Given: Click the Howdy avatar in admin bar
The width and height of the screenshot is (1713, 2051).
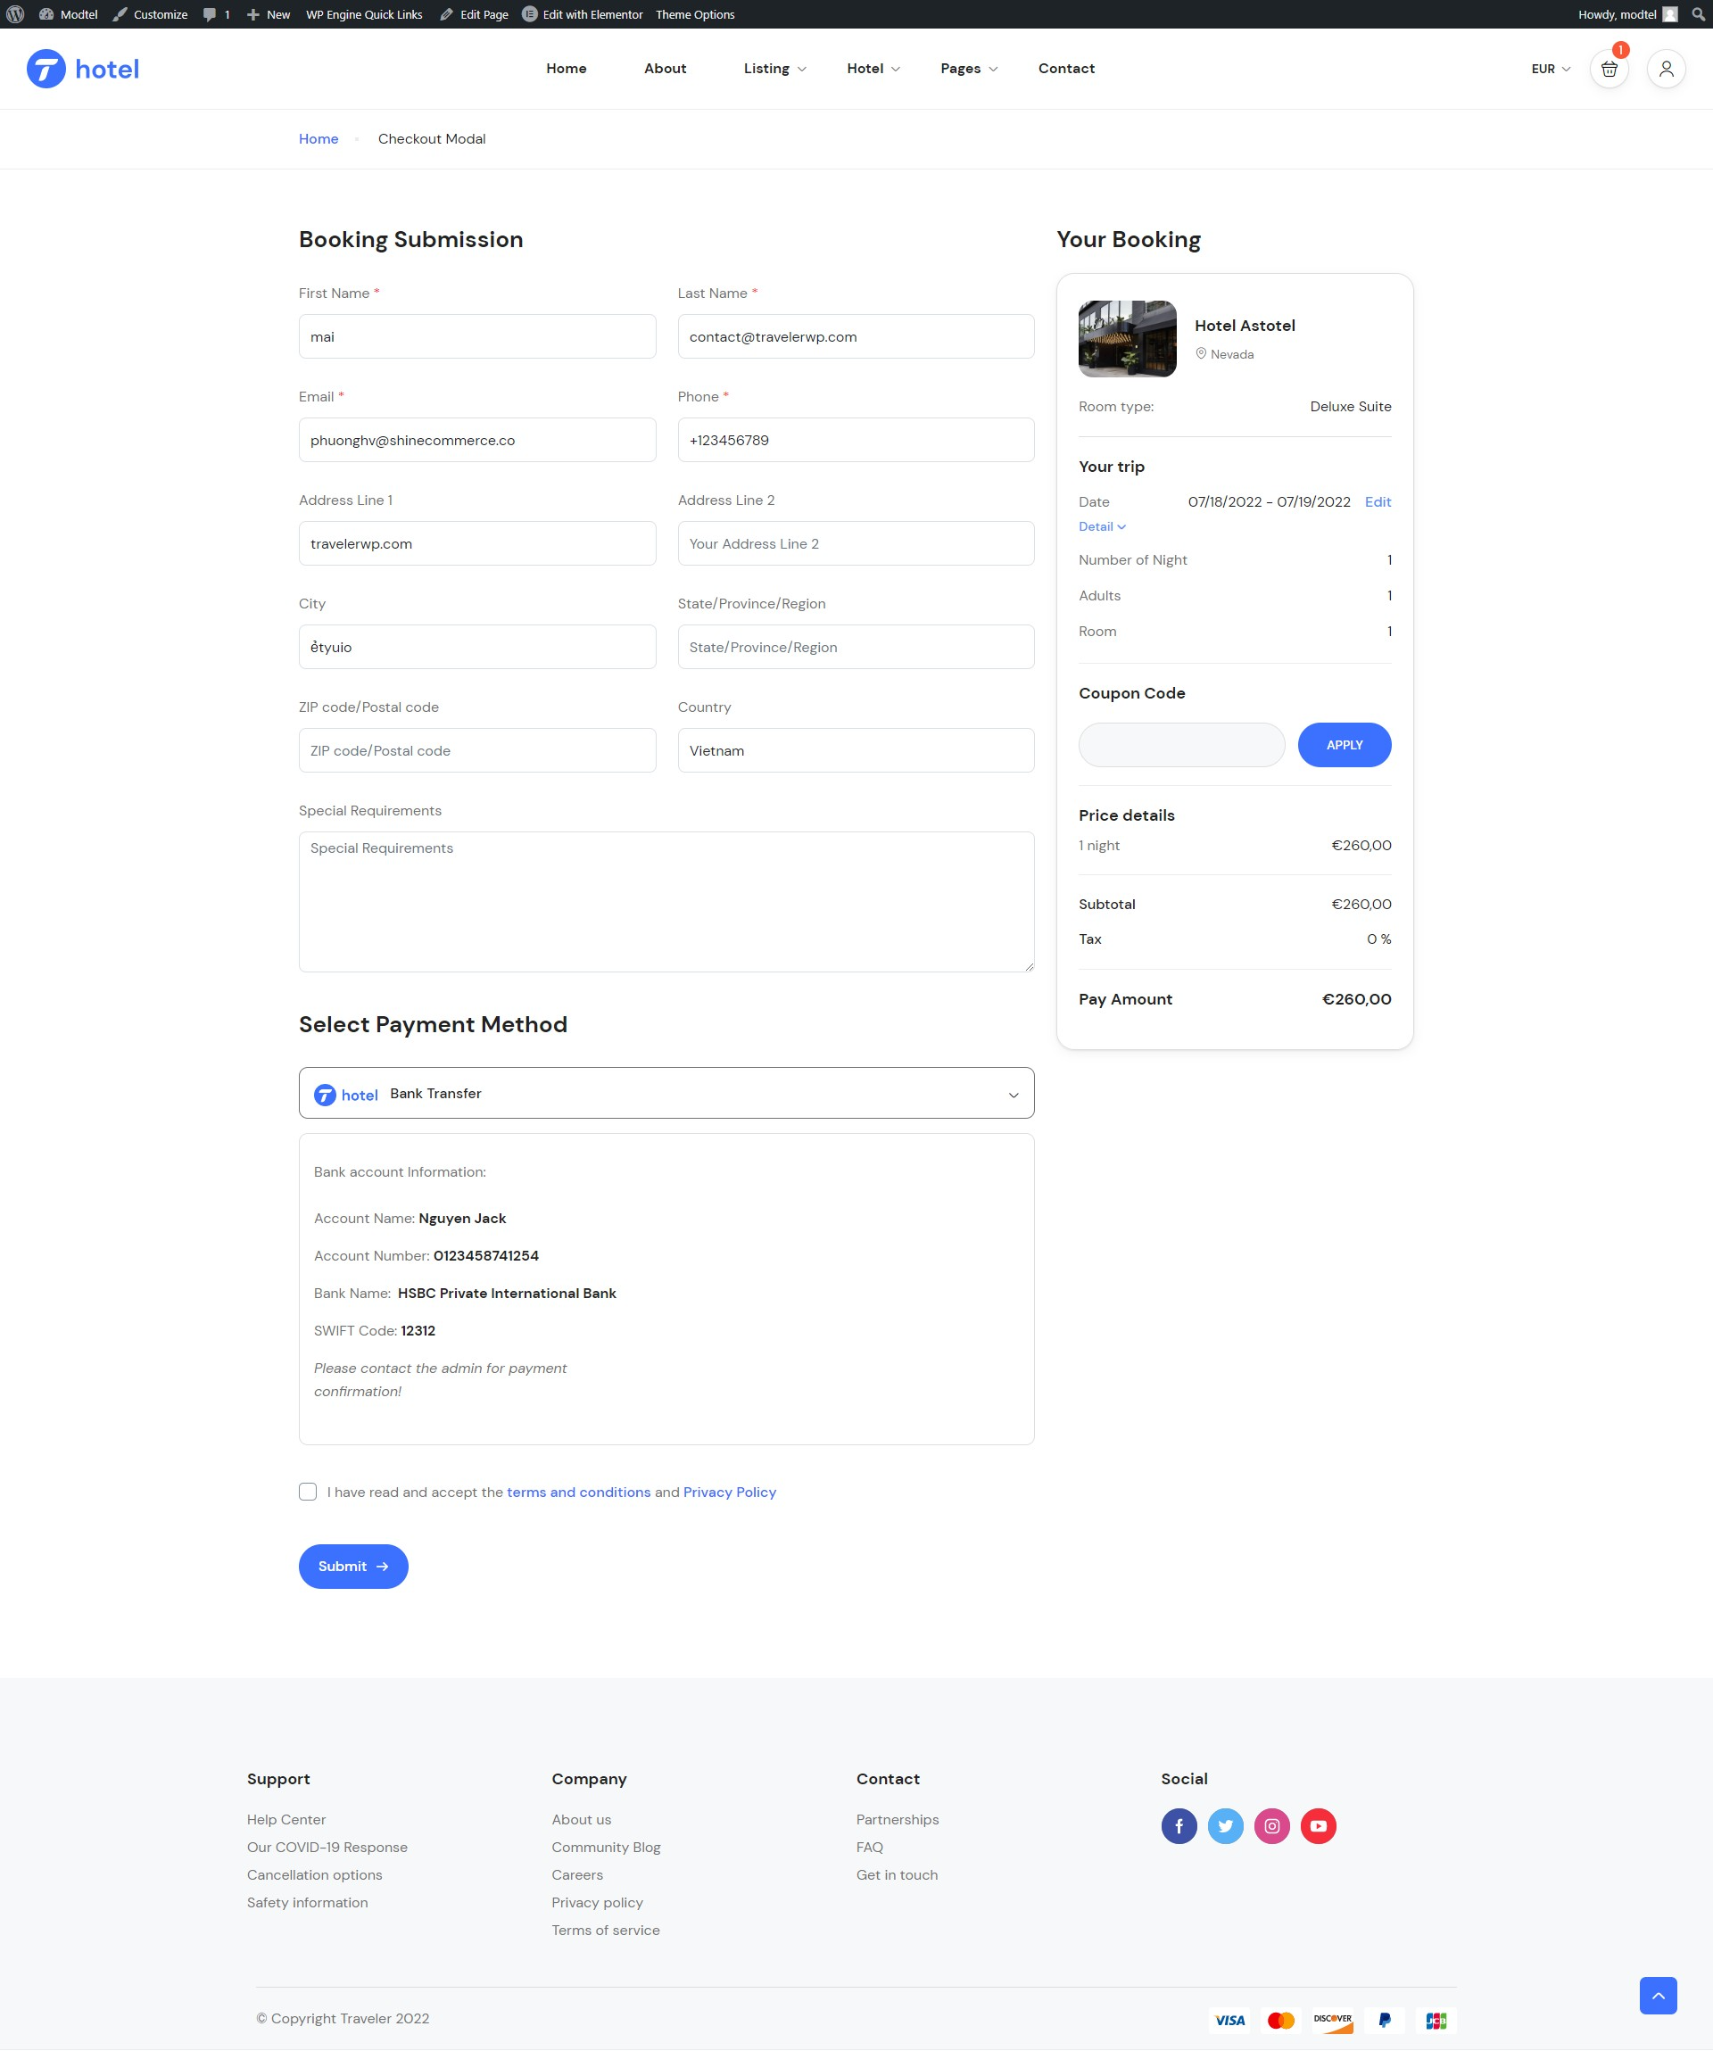Looking at the screenshot, I should click(1670, 14).
